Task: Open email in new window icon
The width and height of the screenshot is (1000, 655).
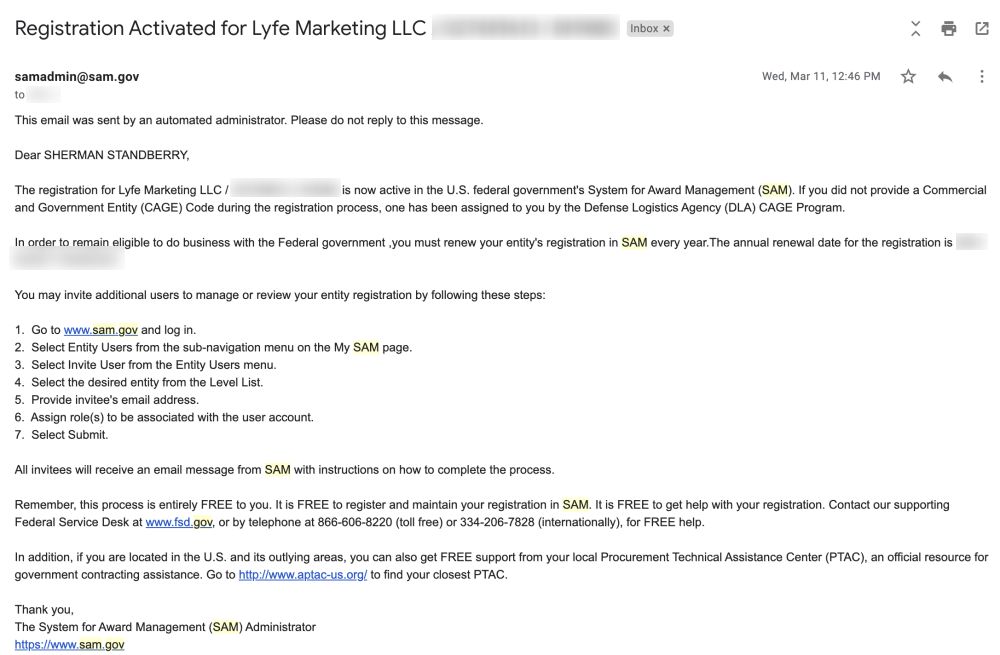Action: (x=982, y=28)
